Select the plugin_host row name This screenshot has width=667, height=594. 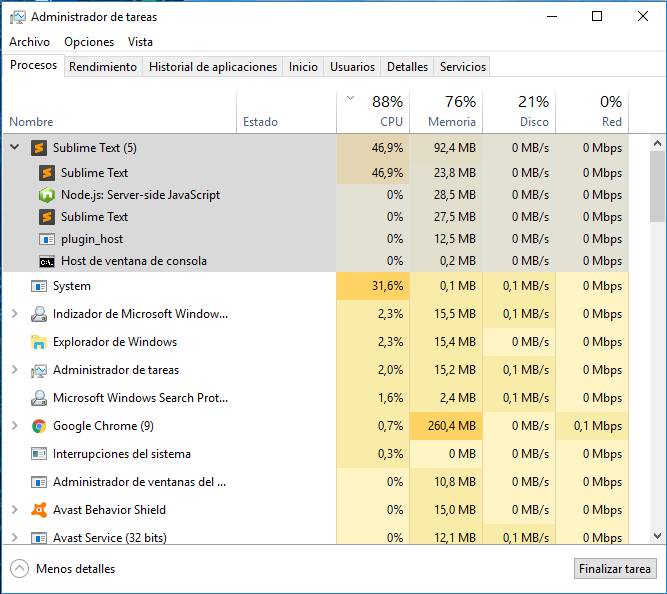[x=92, y=239]
